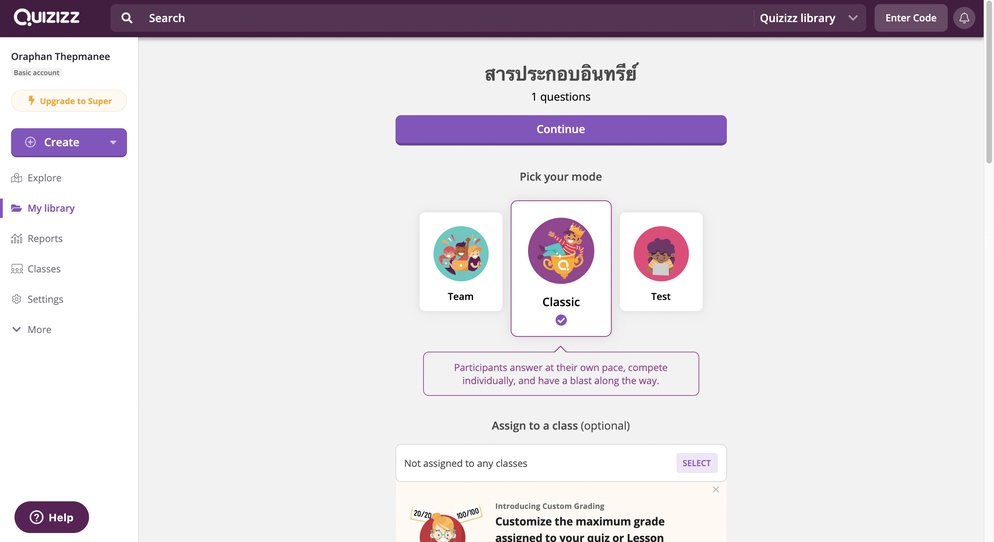994x542 pixels.
Task: Click the Classes sidebar icon
Action: [x=16, y=269]
